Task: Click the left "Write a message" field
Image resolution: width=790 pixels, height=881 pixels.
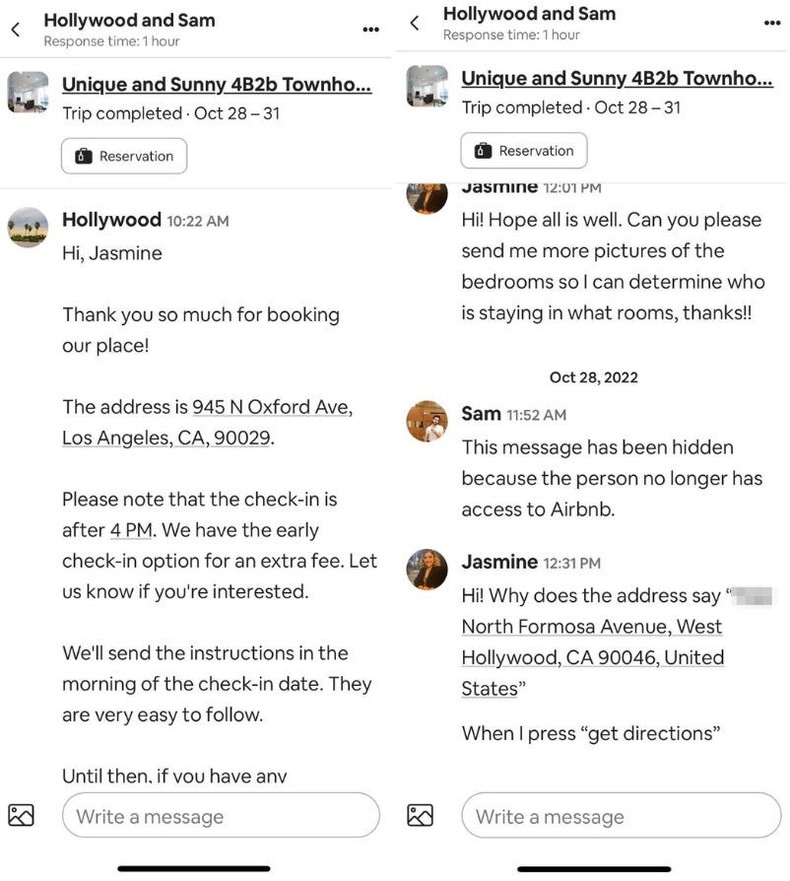Action: click(220, 816)
